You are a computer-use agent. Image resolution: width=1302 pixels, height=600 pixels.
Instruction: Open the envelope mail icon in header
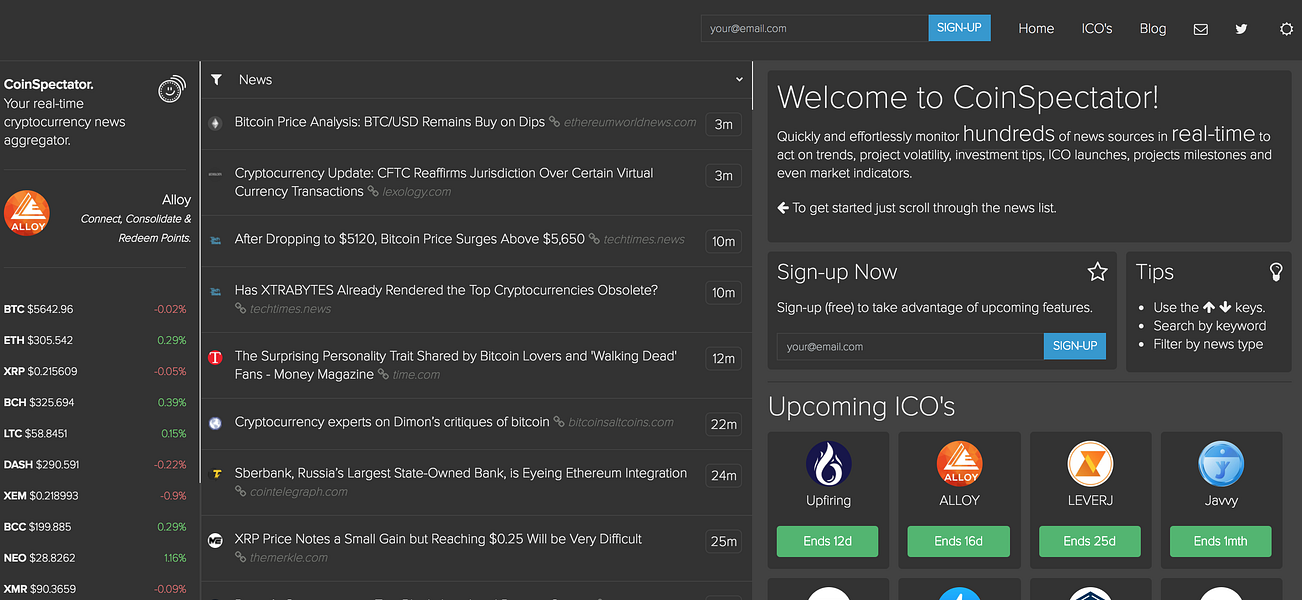click(x=1201, y=29)
